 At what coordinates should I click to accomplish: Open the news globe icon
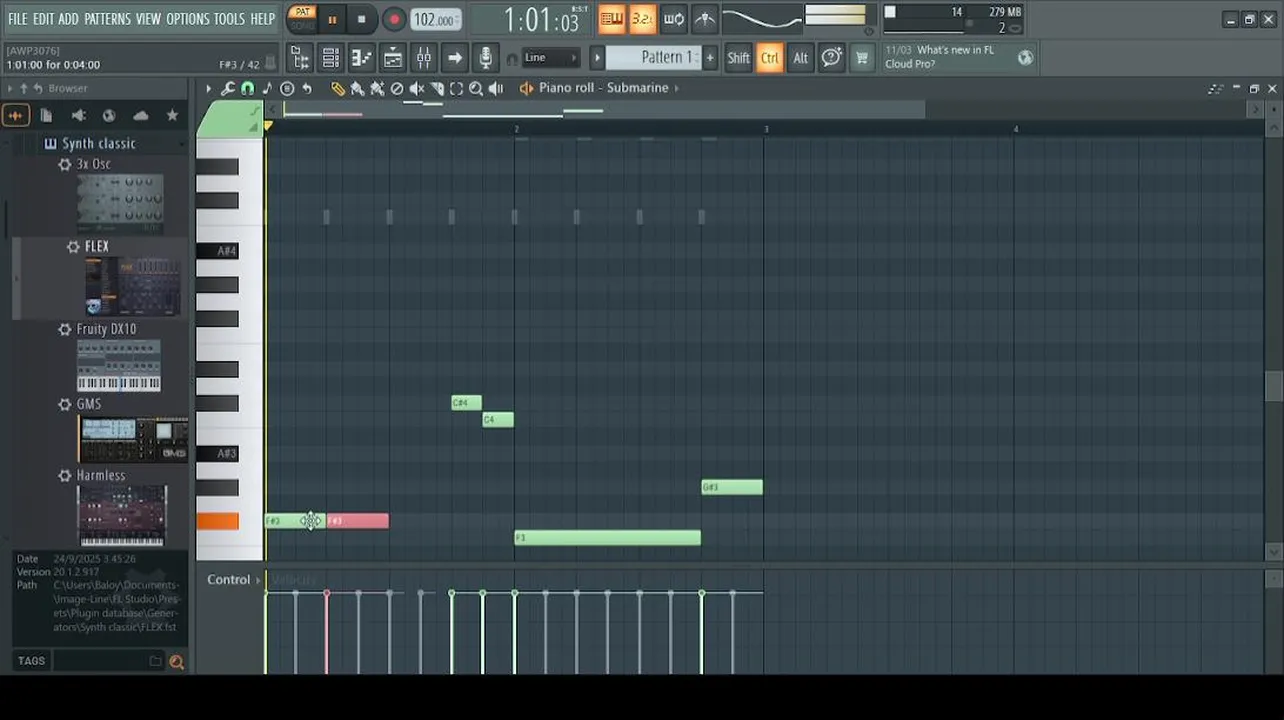[1025, 58]
